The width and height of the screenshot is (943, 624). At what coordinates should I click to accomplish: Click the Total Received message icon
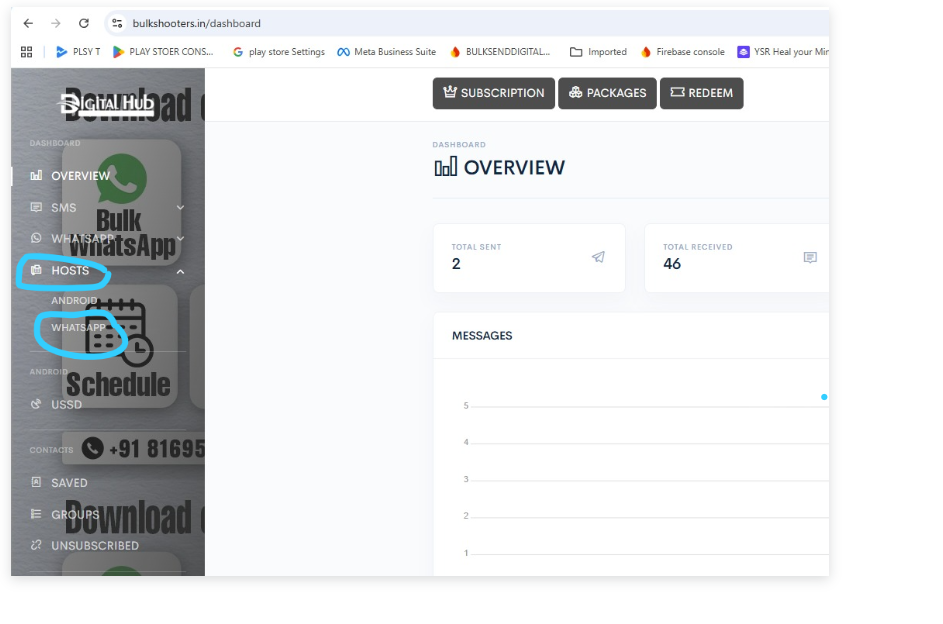point(810,257)
